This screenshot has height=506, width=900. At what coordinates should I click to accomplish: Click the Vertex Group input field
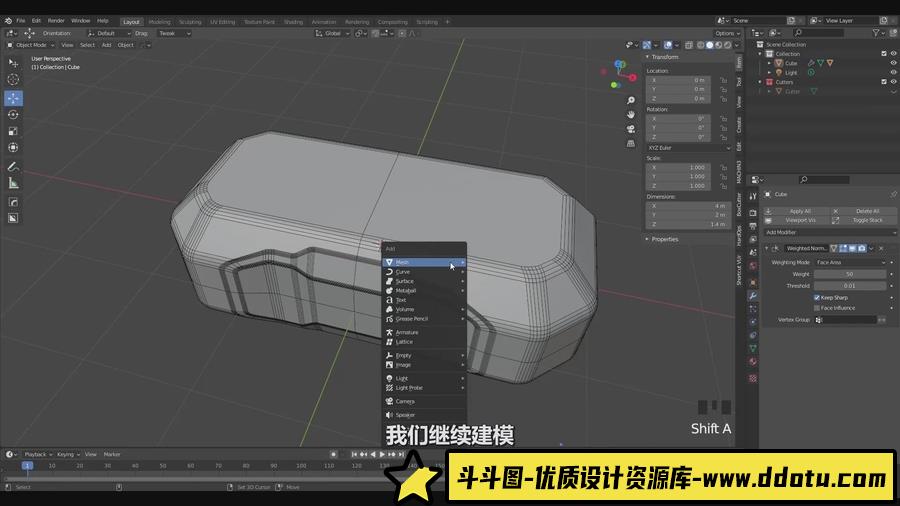click(x=845, y=320)
